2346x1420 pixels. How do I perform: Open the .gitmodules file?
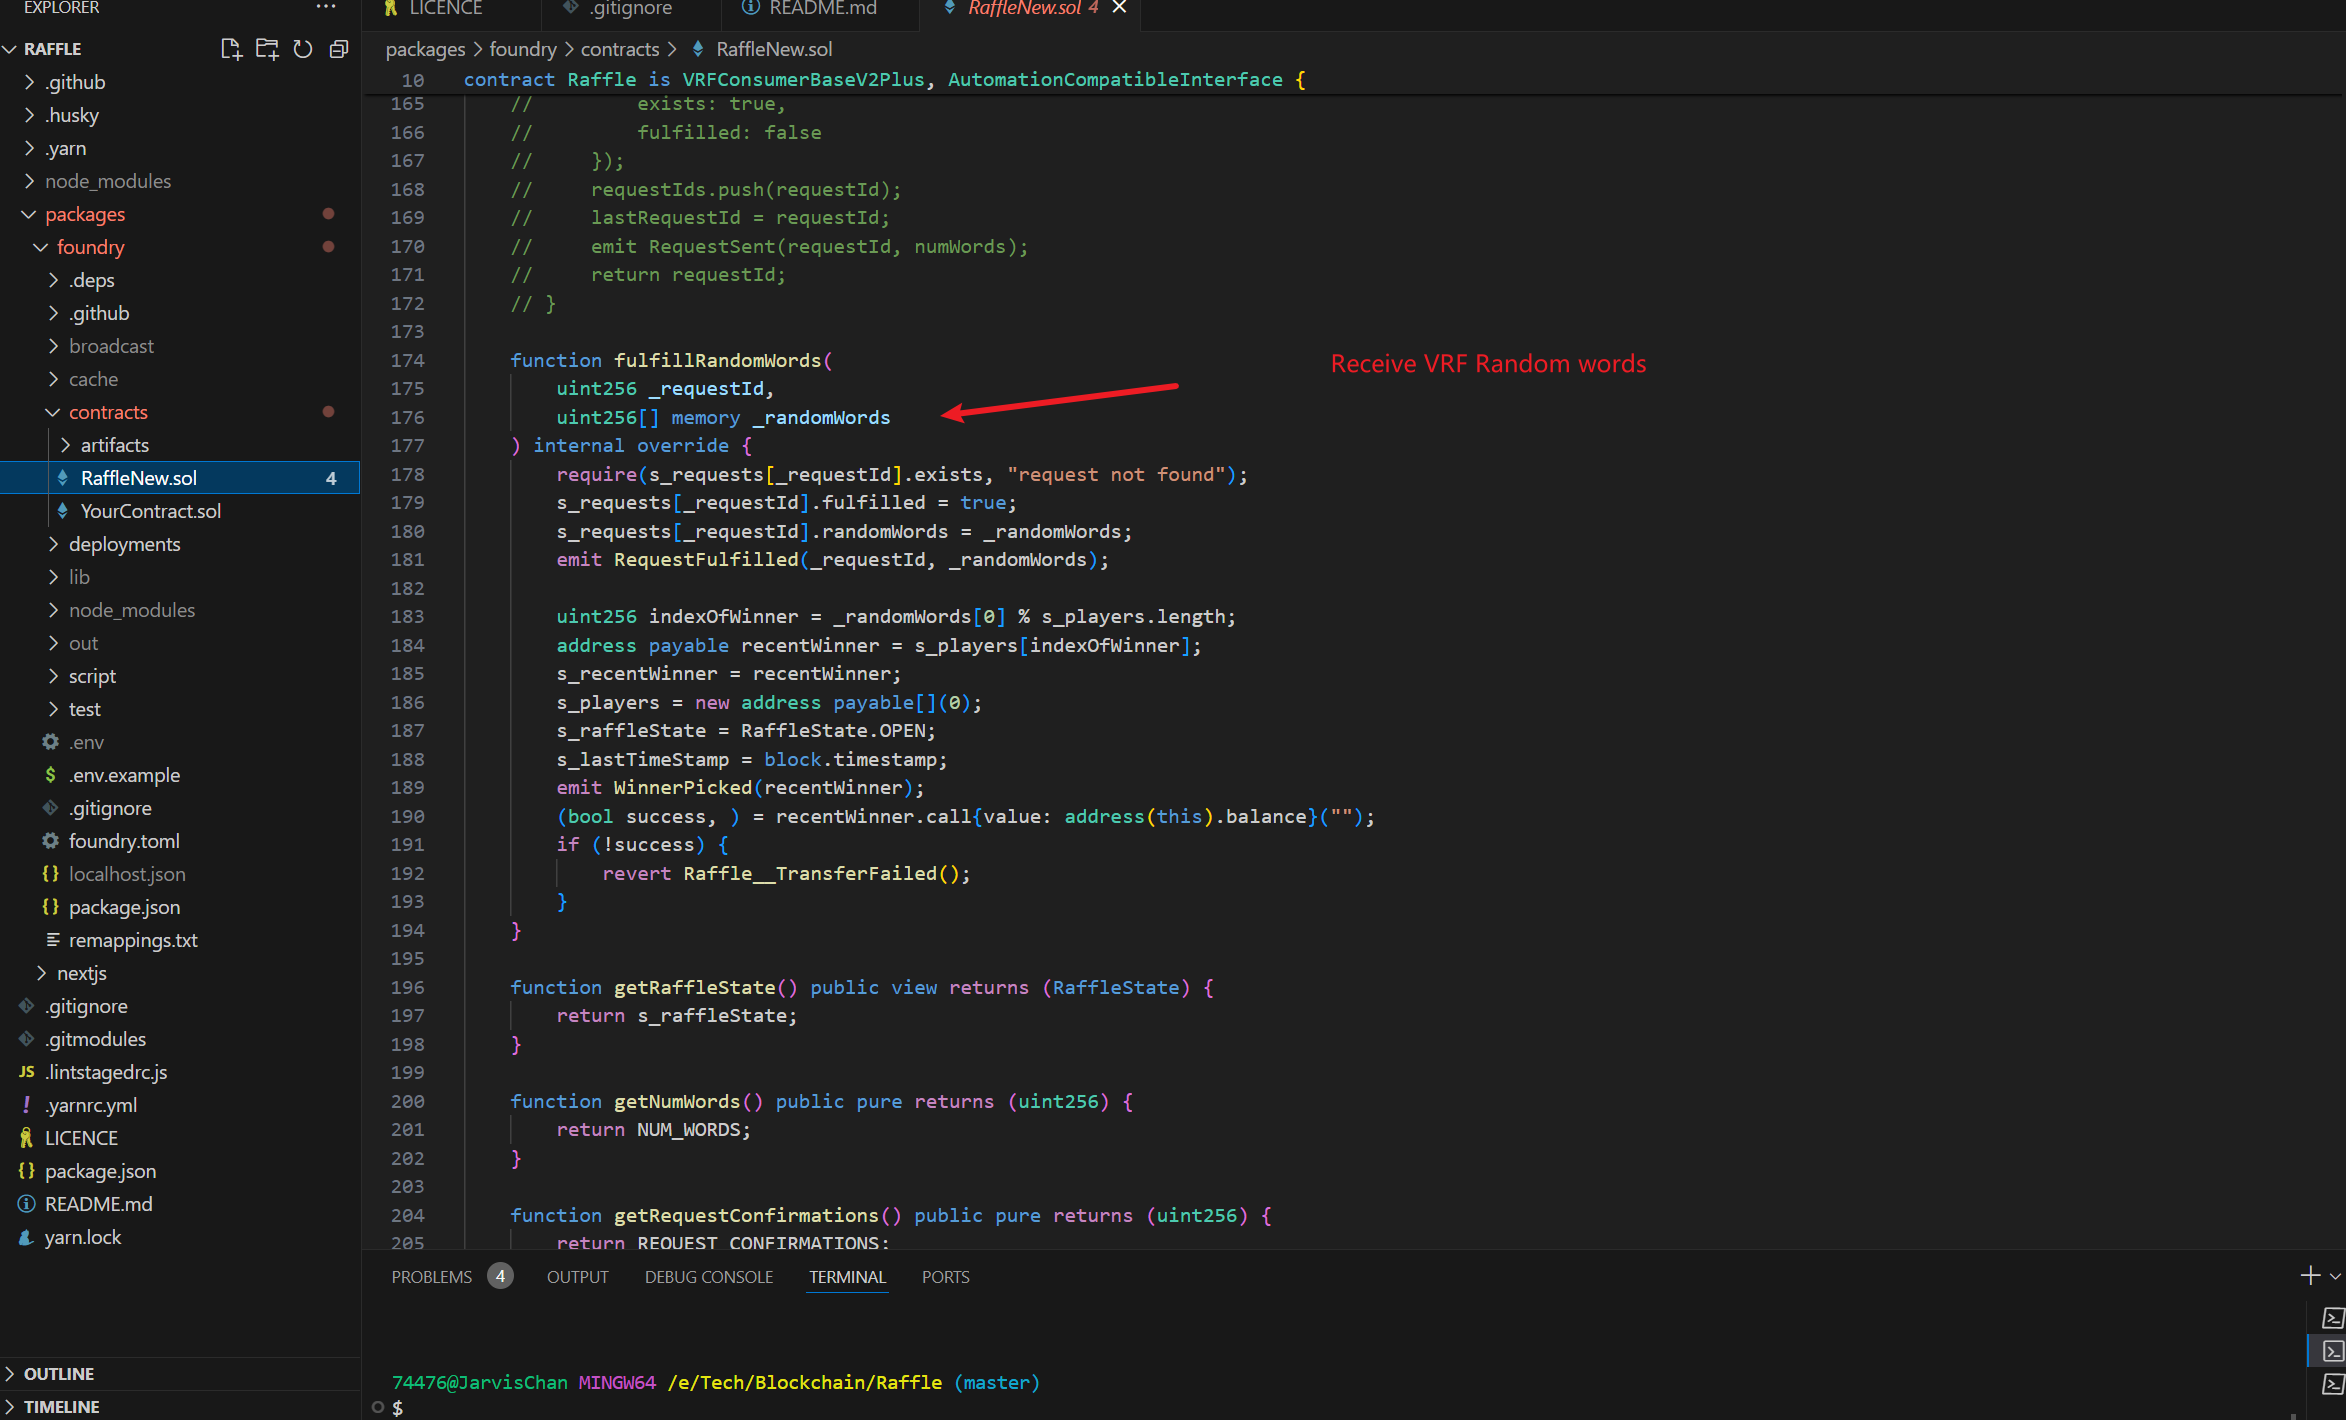click(180, 1039)
